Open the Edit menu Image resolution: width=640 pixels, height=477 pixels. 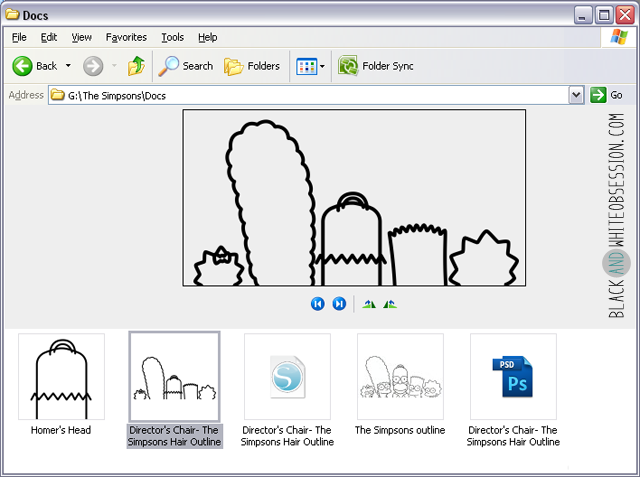49,37
